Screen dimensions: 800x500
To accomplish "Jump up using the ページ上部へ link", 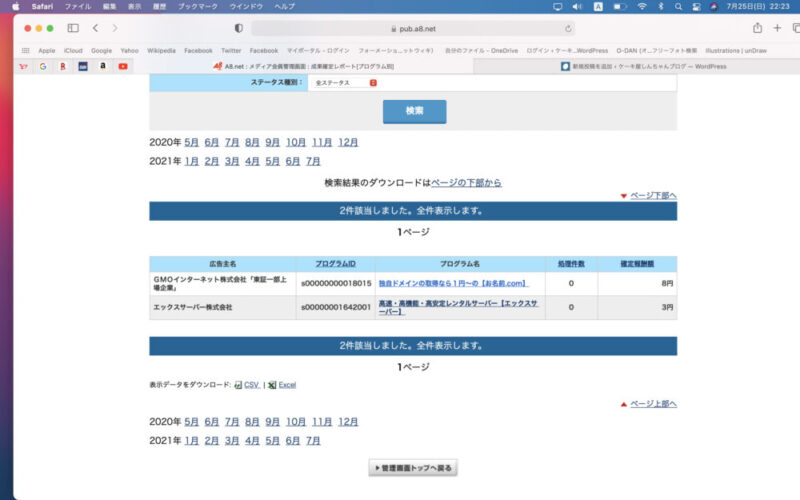I will point(653,404).
